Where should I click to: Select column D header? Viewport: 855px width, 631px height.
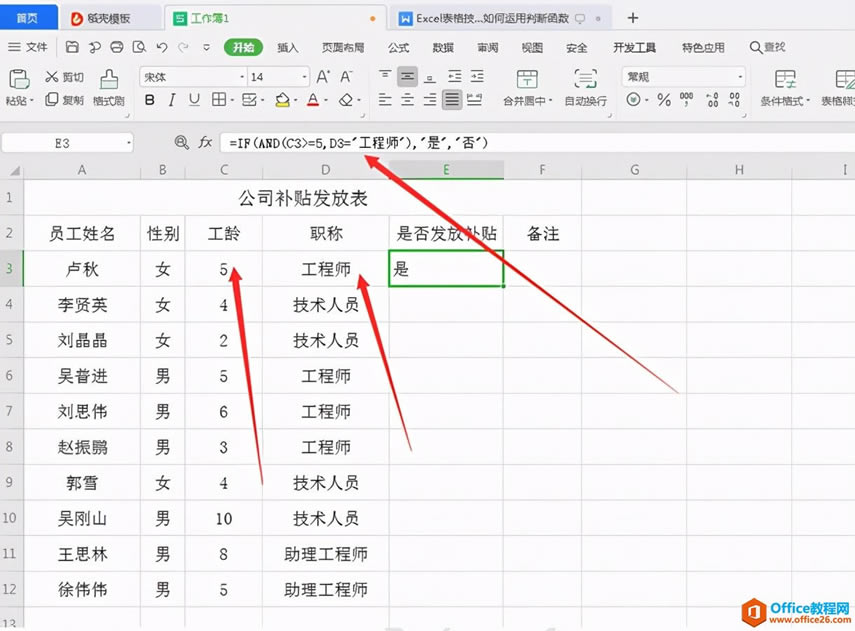[x=326, y=170]
